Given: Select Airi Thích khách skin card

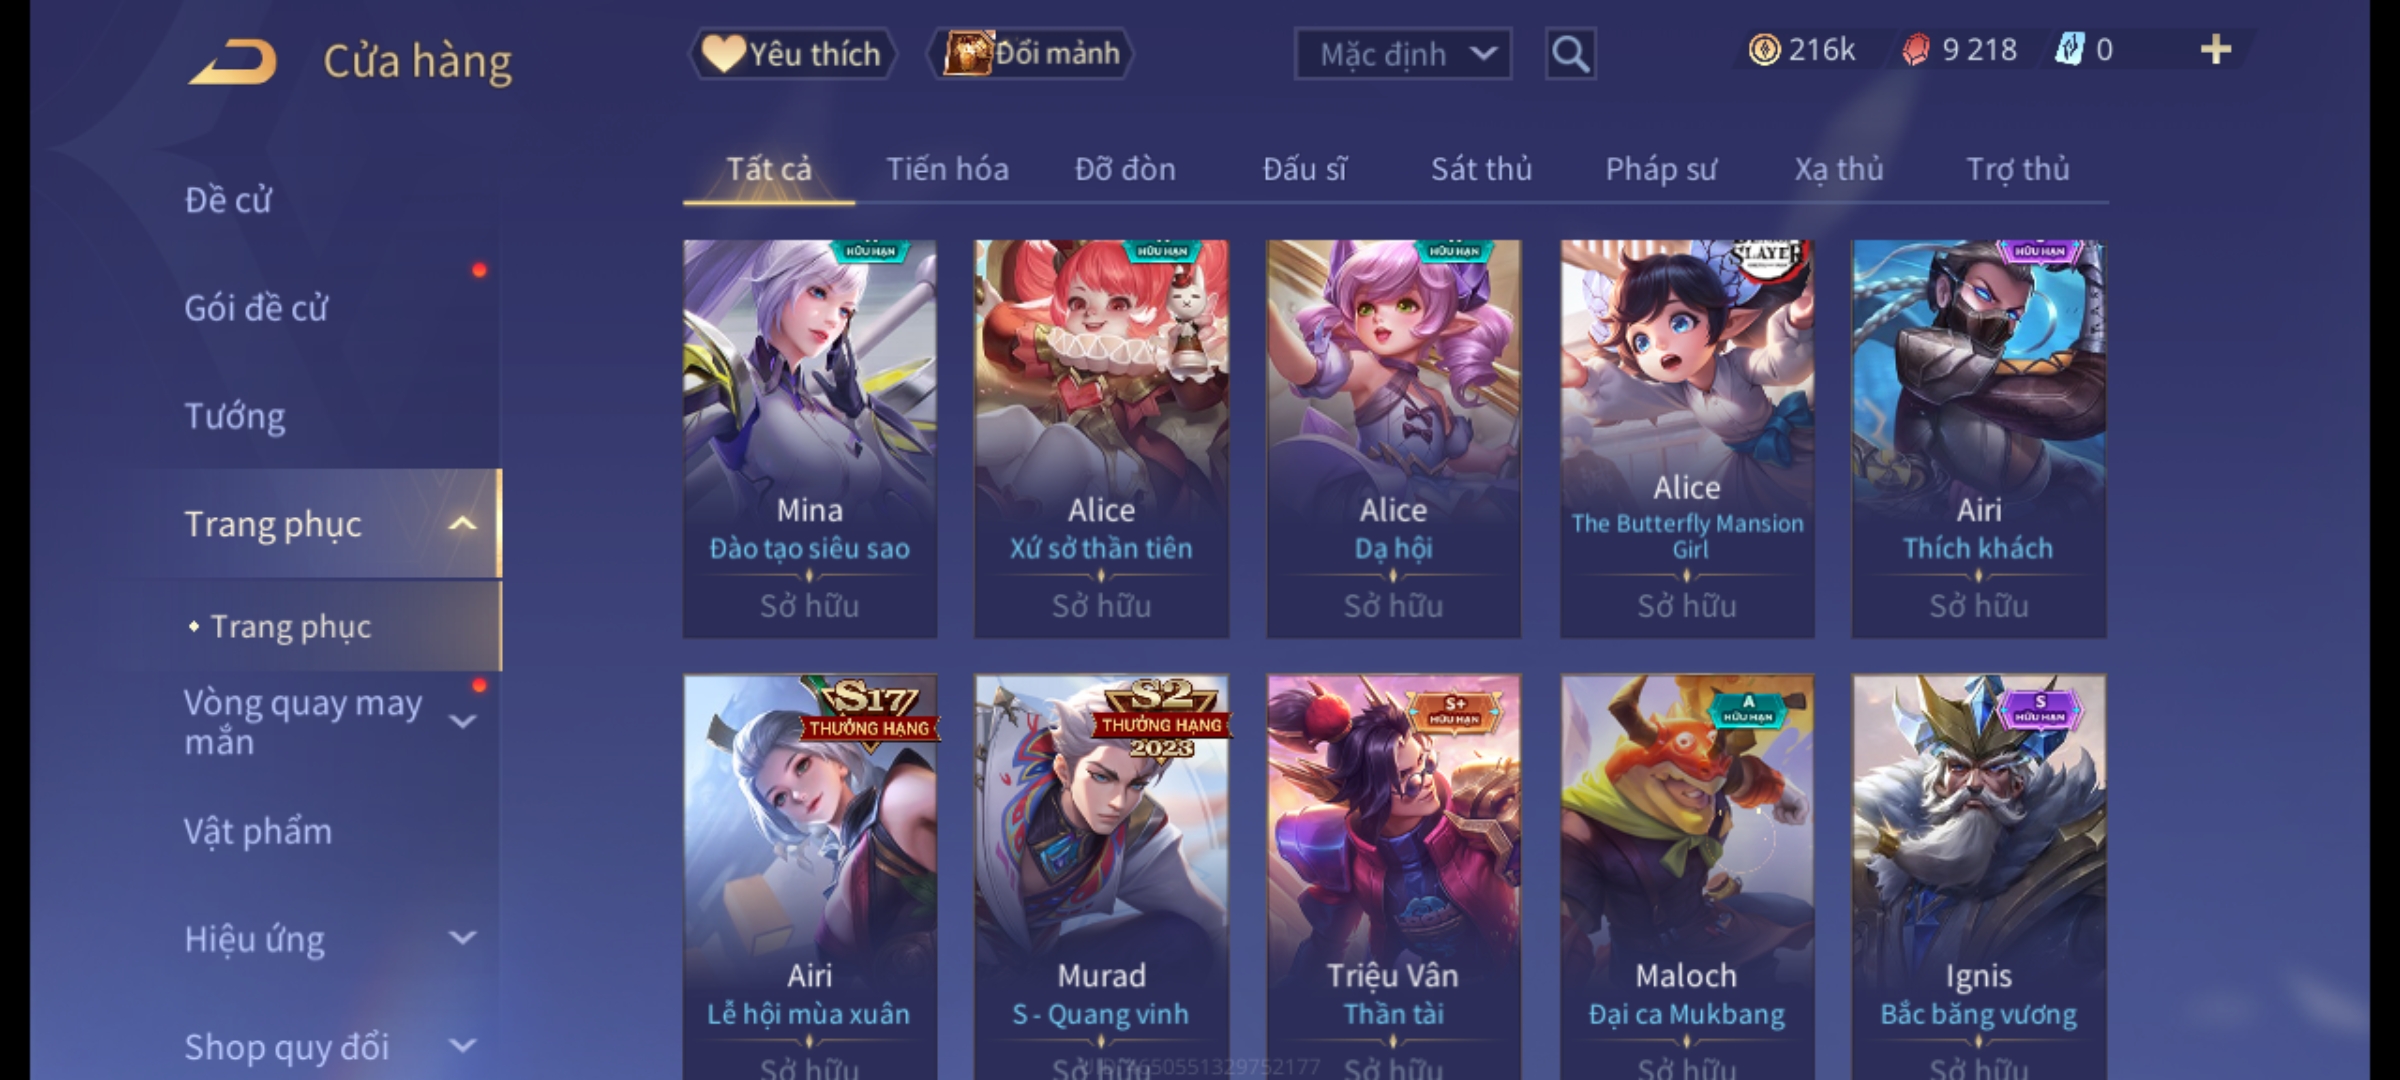Looking at the screenshot, I should pos(1979,438).
